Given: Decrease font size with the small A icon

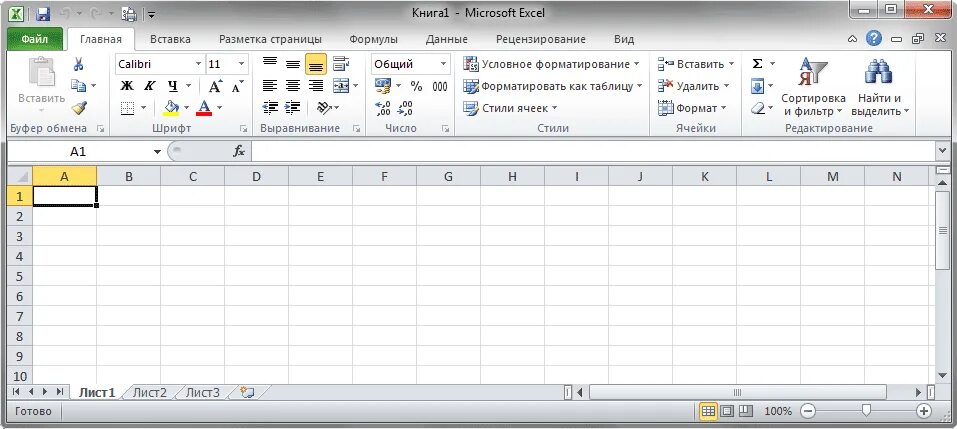Looking at the screenshot, I should (x=237, y=86).
